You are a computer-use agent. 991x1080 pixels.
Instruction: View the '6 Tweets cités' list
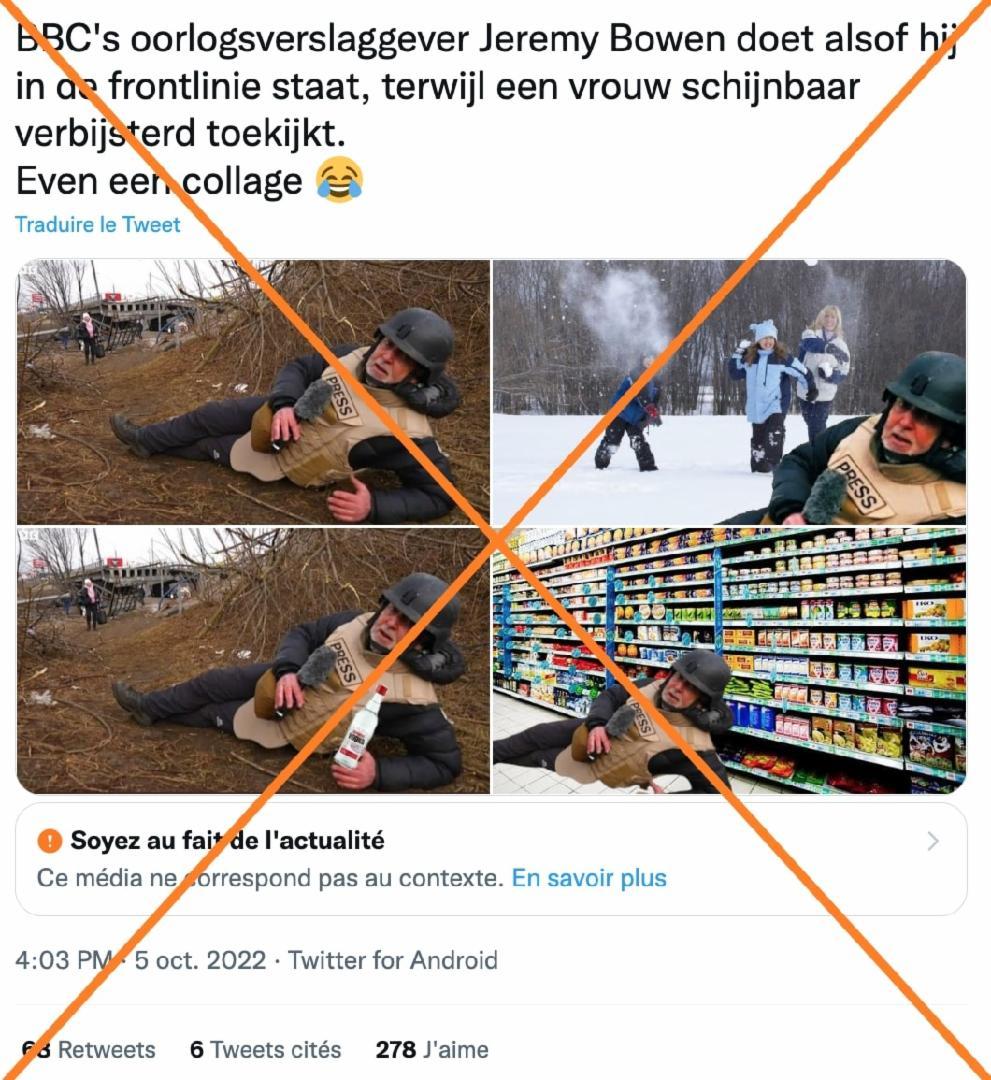tap(265, 1050)
